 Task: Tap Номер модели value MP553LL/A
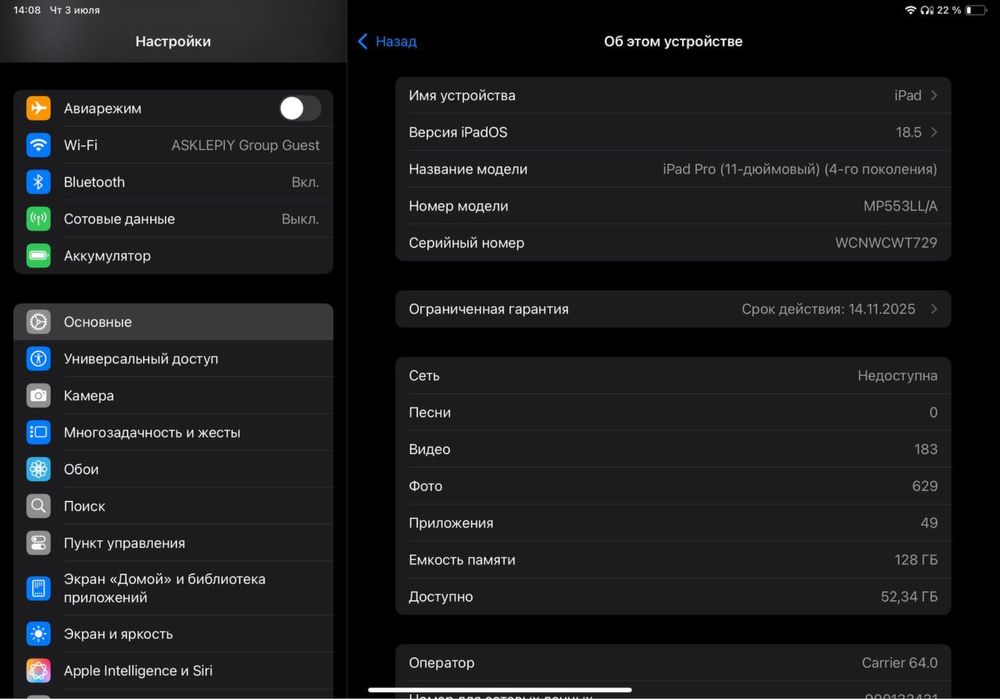(900, 206)
